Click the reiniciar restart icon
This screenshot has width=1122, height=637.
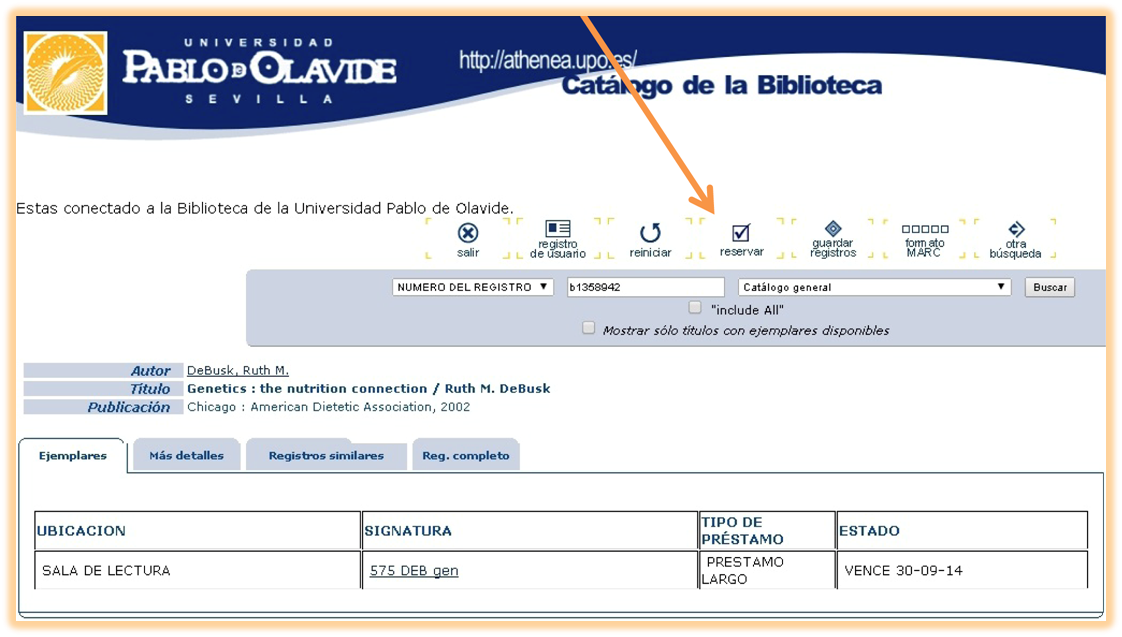[x=650, y=233]
